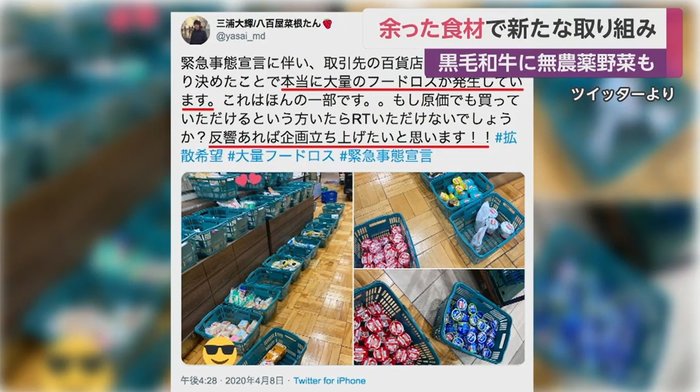Open the large photo of basket rows

click(x=267, y=268)
